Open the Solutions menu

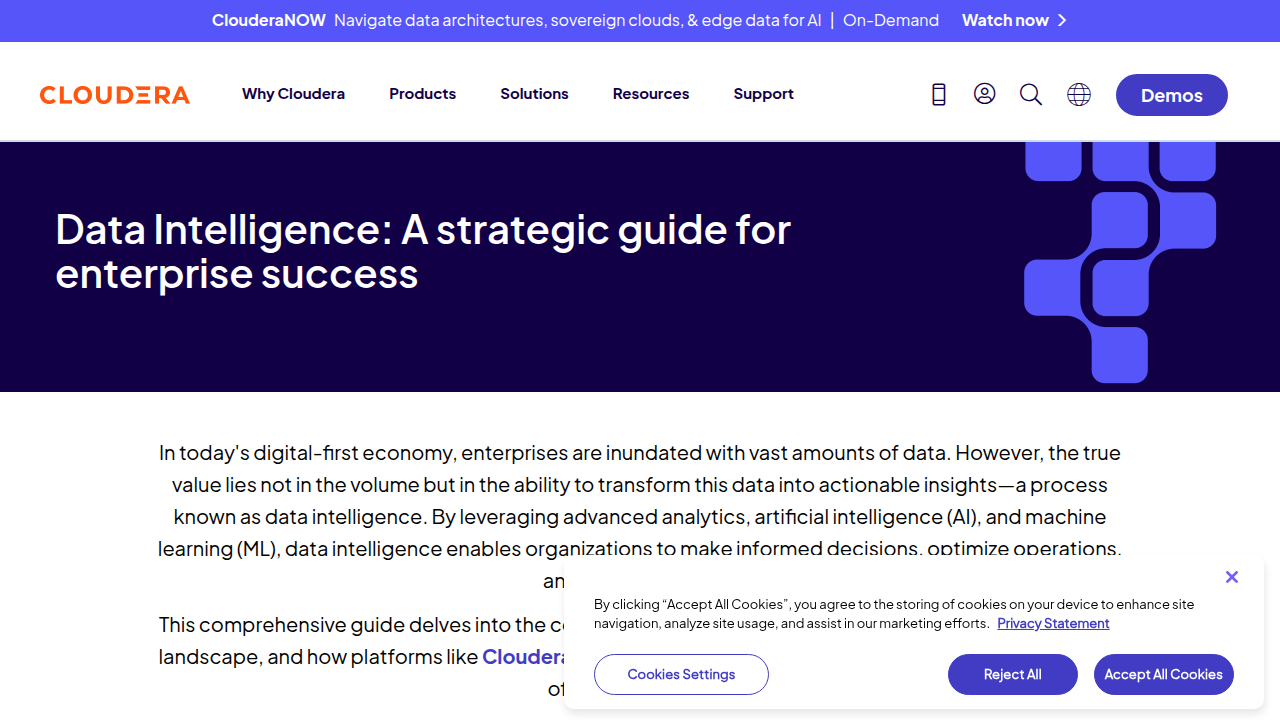point(534,94)
